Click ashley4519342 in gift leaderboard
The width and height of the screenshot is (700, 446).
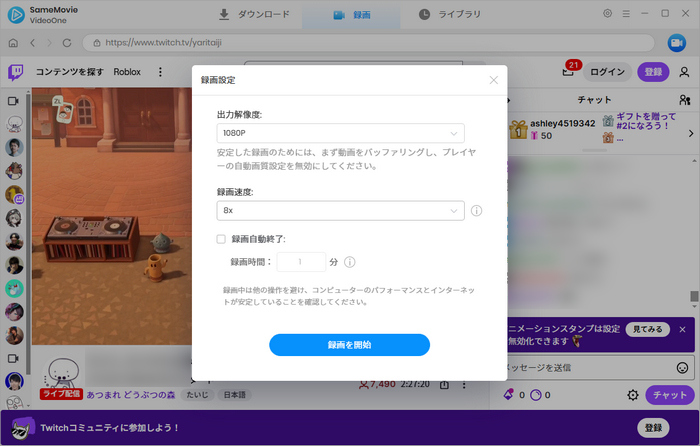coord(562,123)
